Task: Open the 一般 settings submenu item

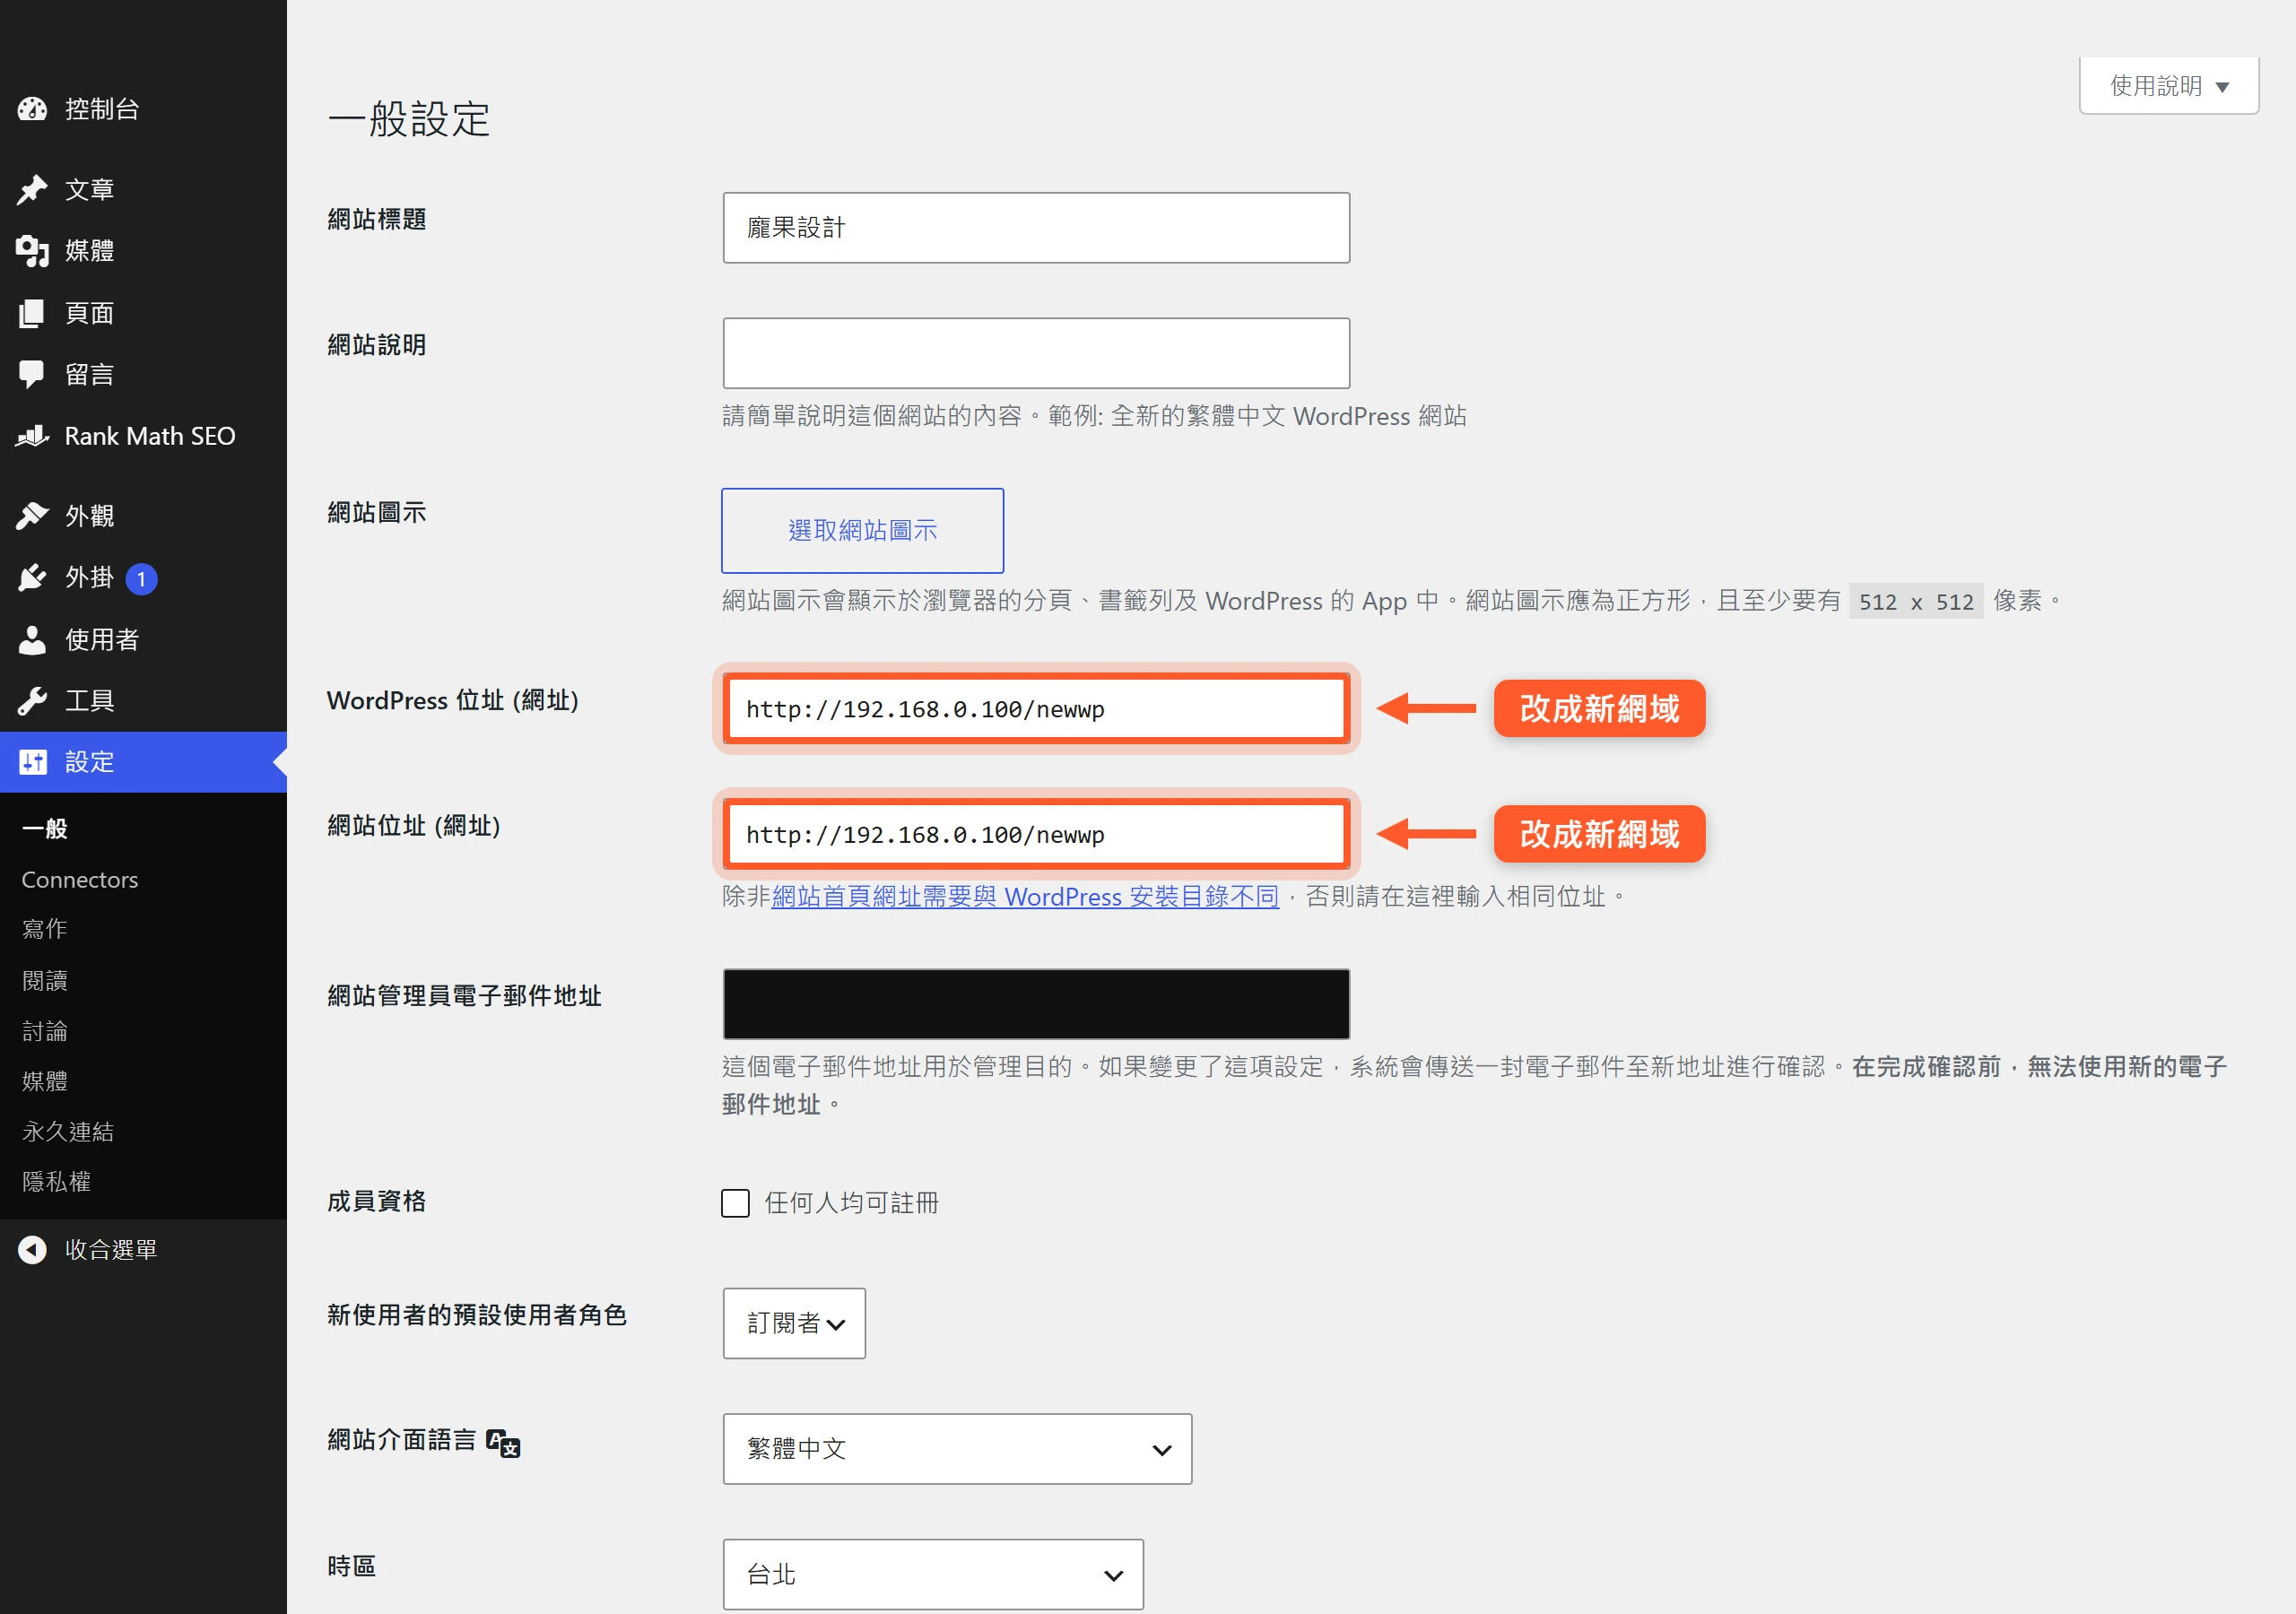Action: click(x=44, y=829)
